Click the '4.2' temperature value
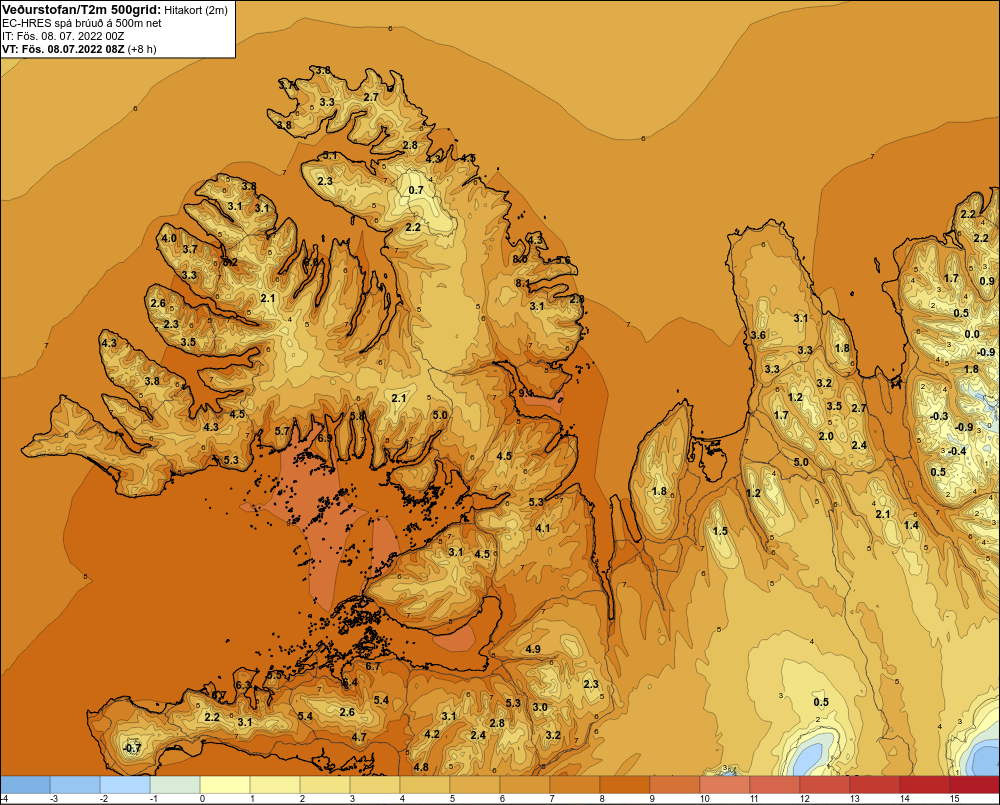 click(432, 734)
